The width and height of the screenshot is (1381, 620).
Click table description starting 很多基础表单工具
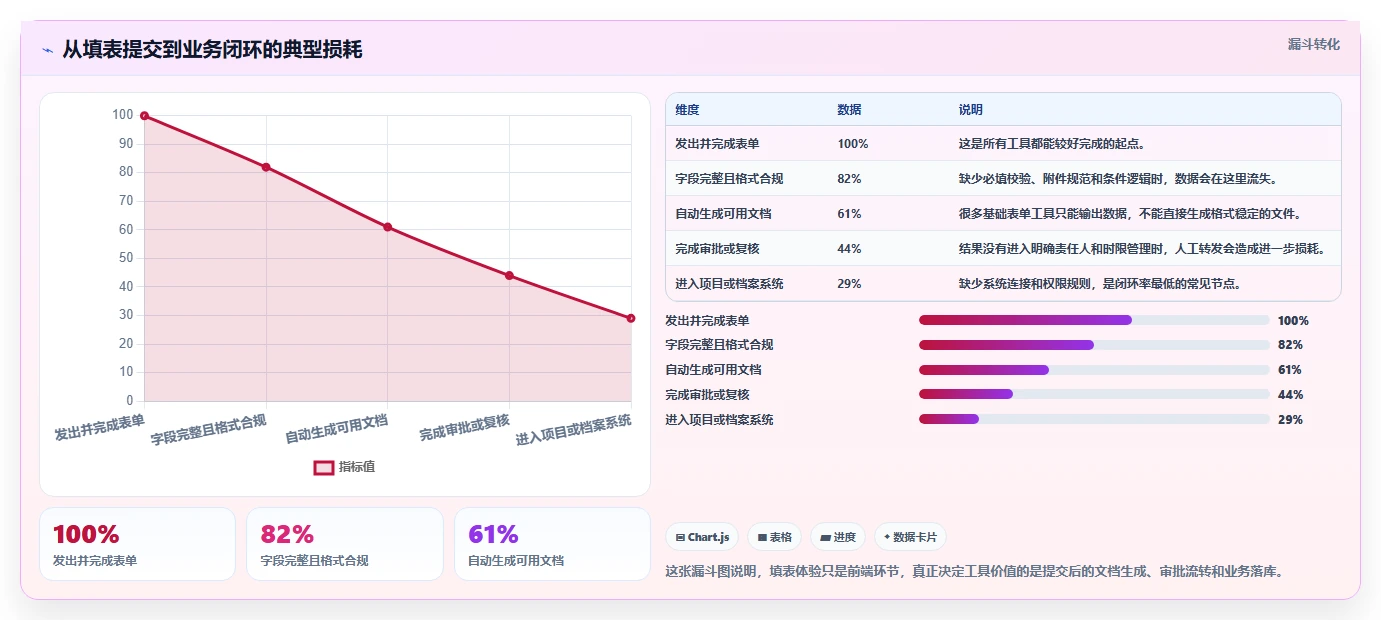(1130, 214)
